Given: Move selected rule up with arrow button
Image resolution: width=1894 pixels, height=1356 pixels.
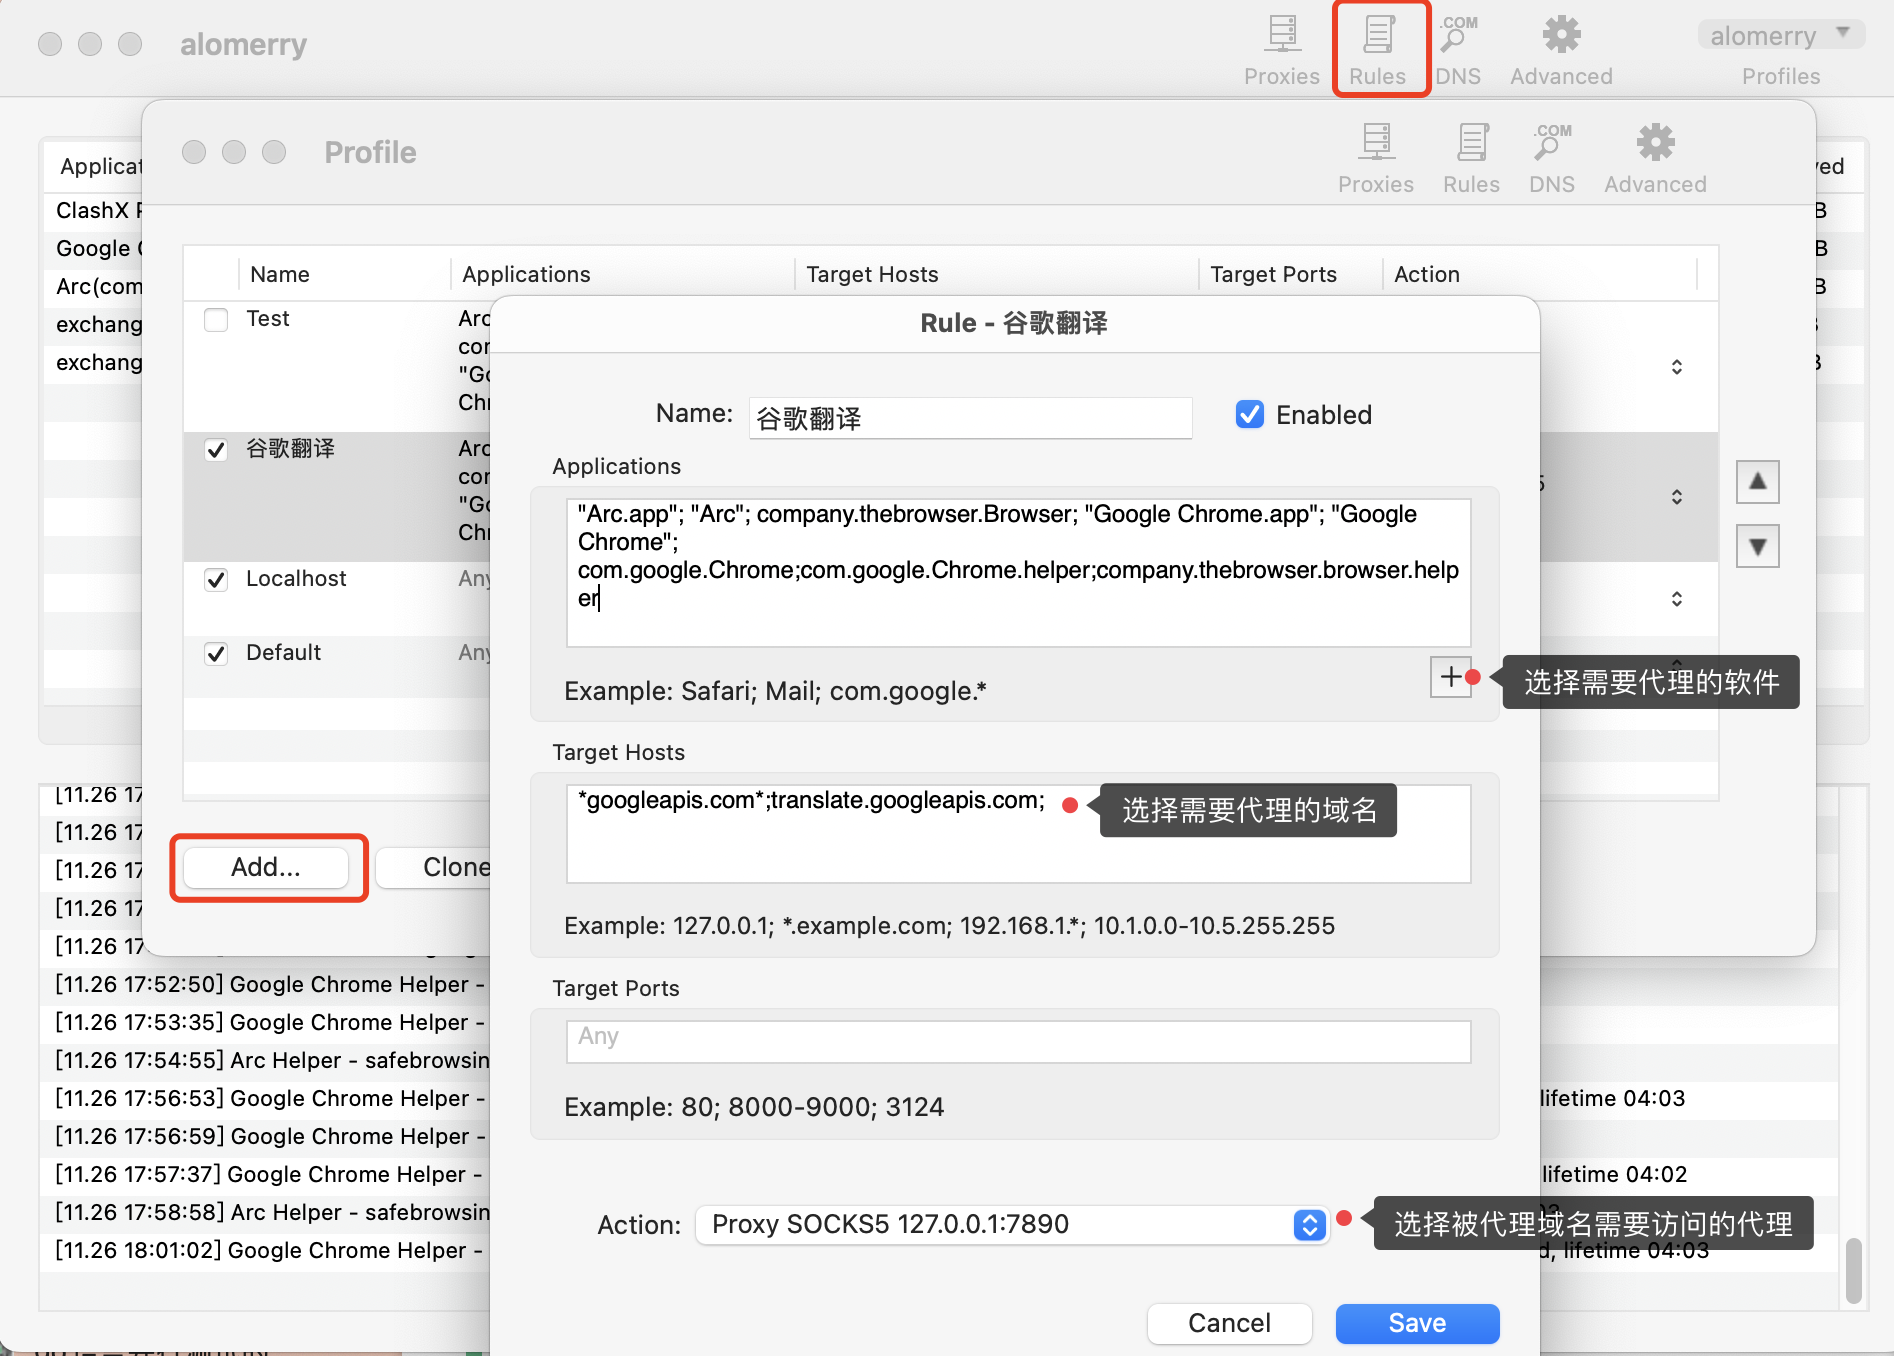Looking at the screenshot, I should click(1757, 482).
